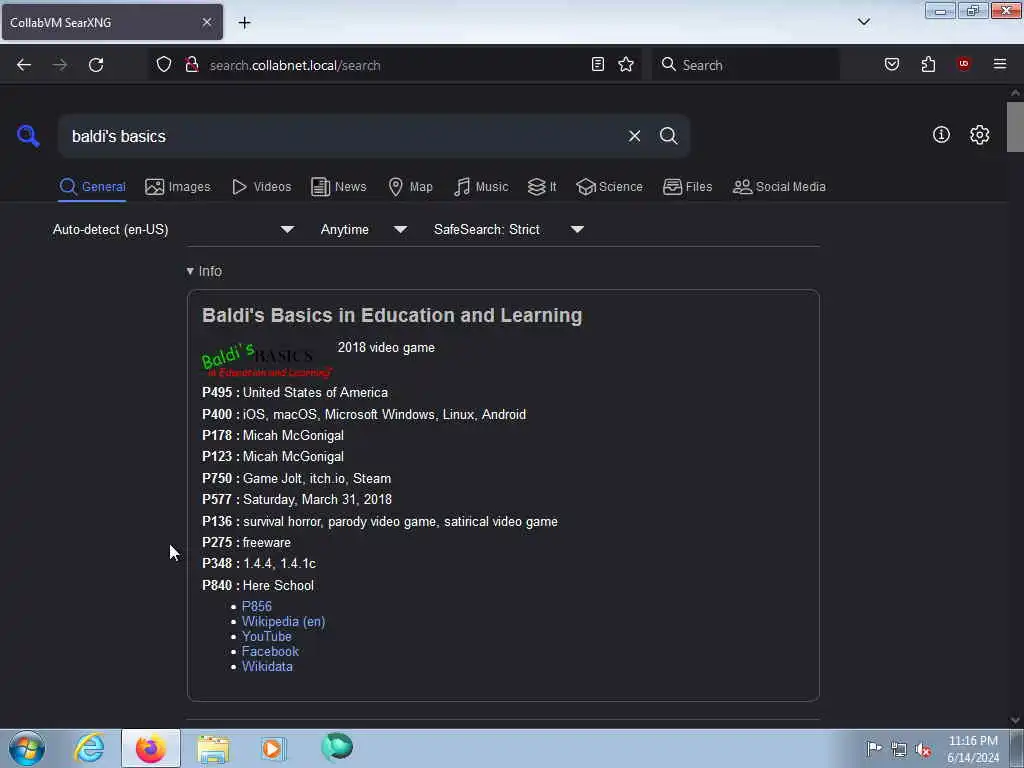The width and height of the screenshot is (1024, 768).
Task: Switch to the Files tab
Action: (687, 187)
